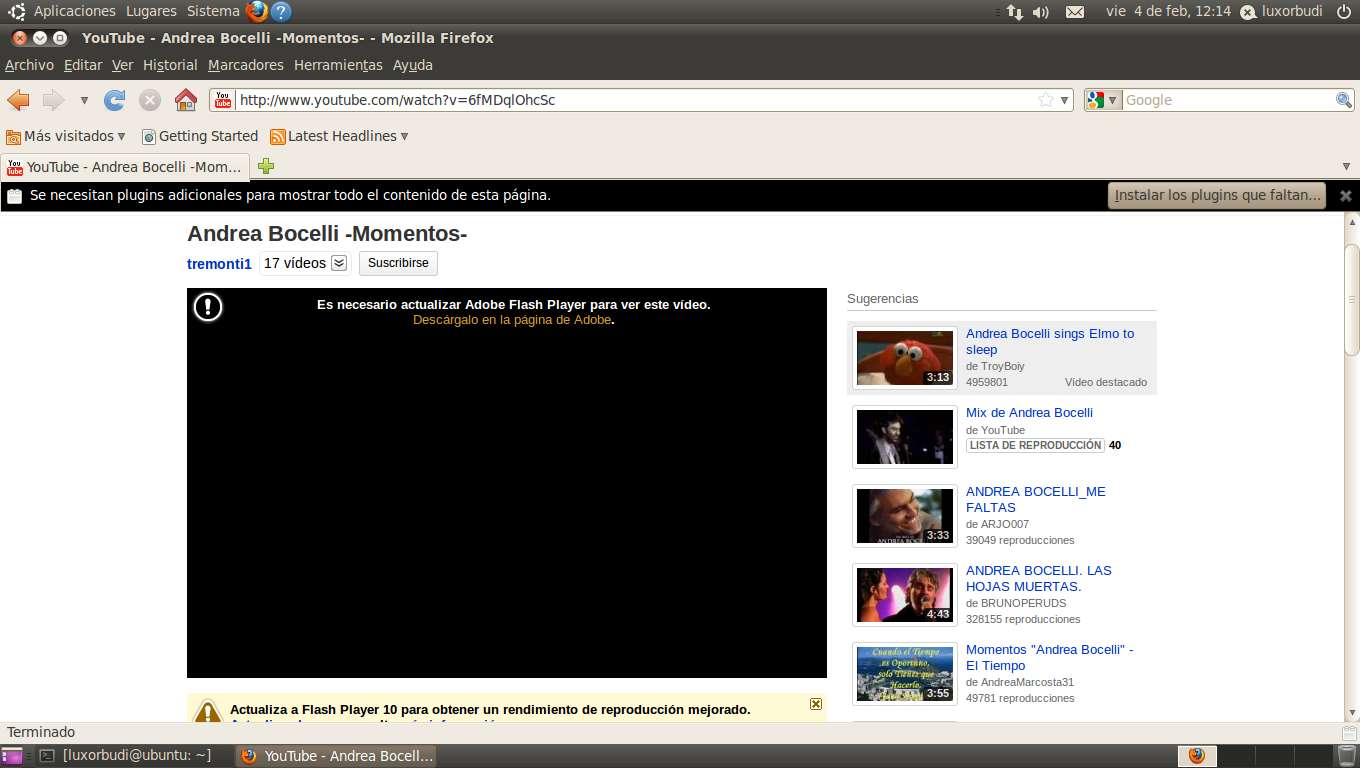Click the search magnifier icon

tap(1344, 100)
